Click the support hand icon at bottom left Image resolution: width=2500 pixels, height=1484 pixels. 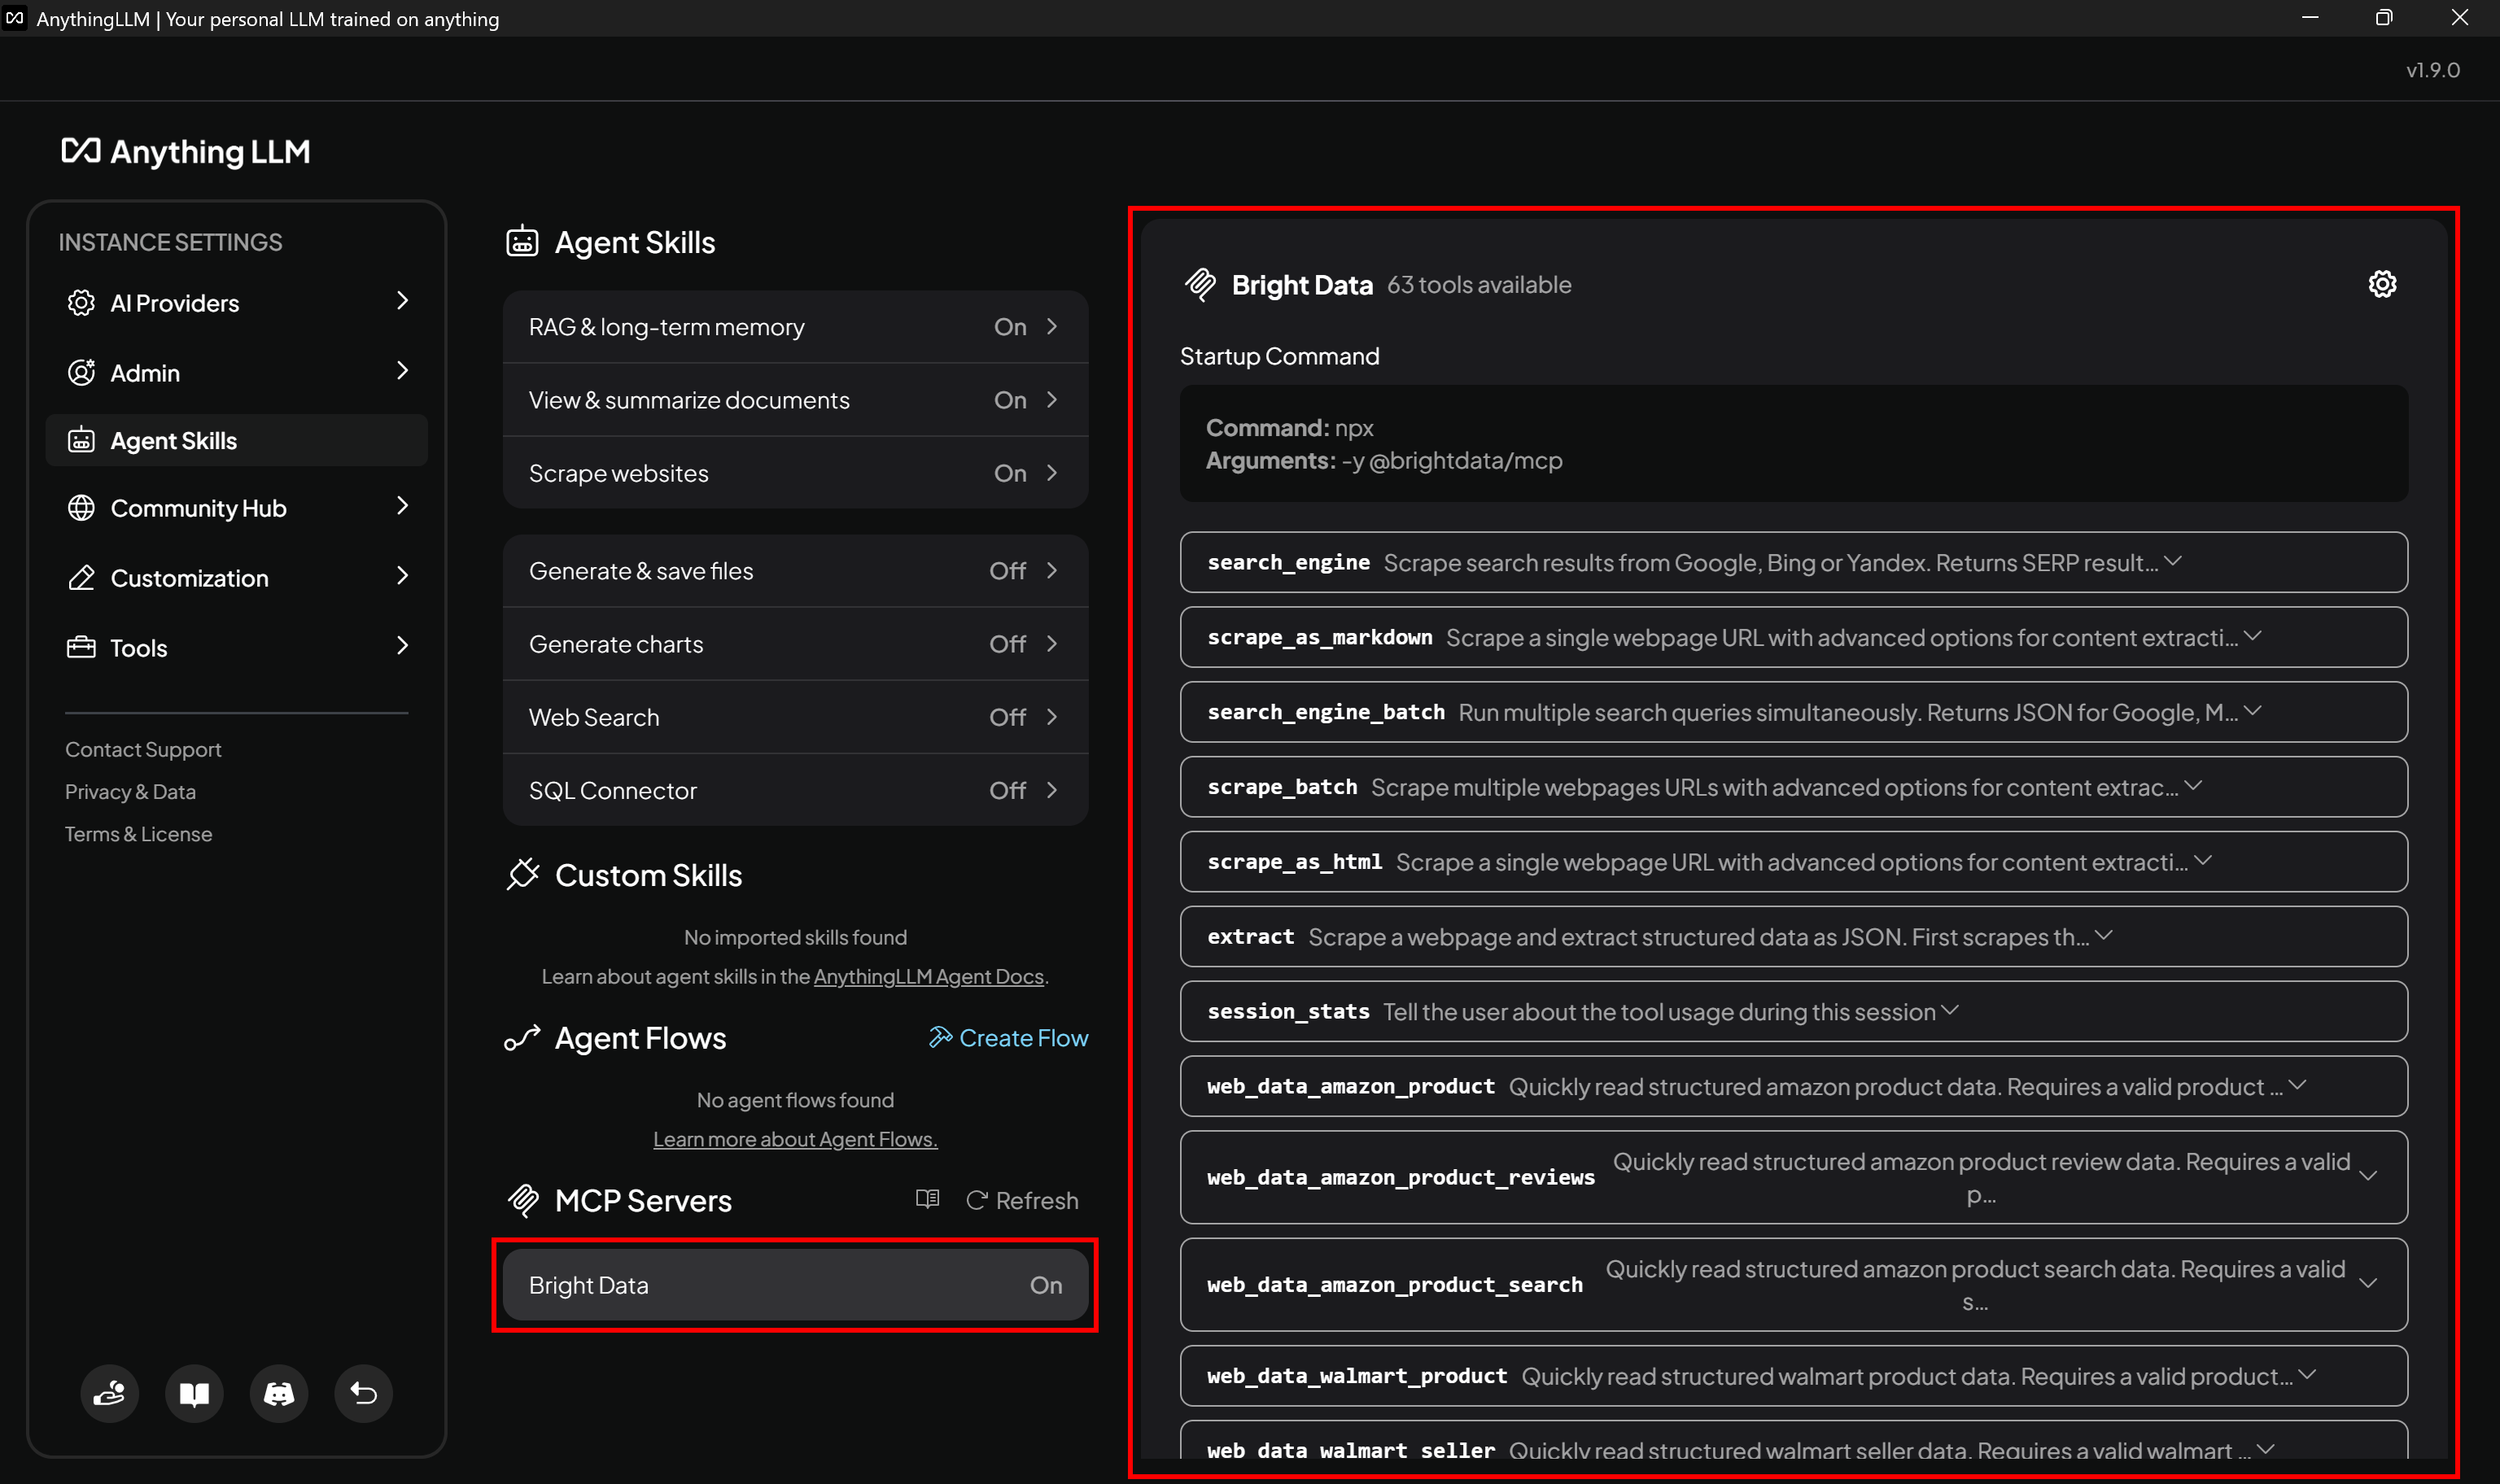(x=109, y=1393)
